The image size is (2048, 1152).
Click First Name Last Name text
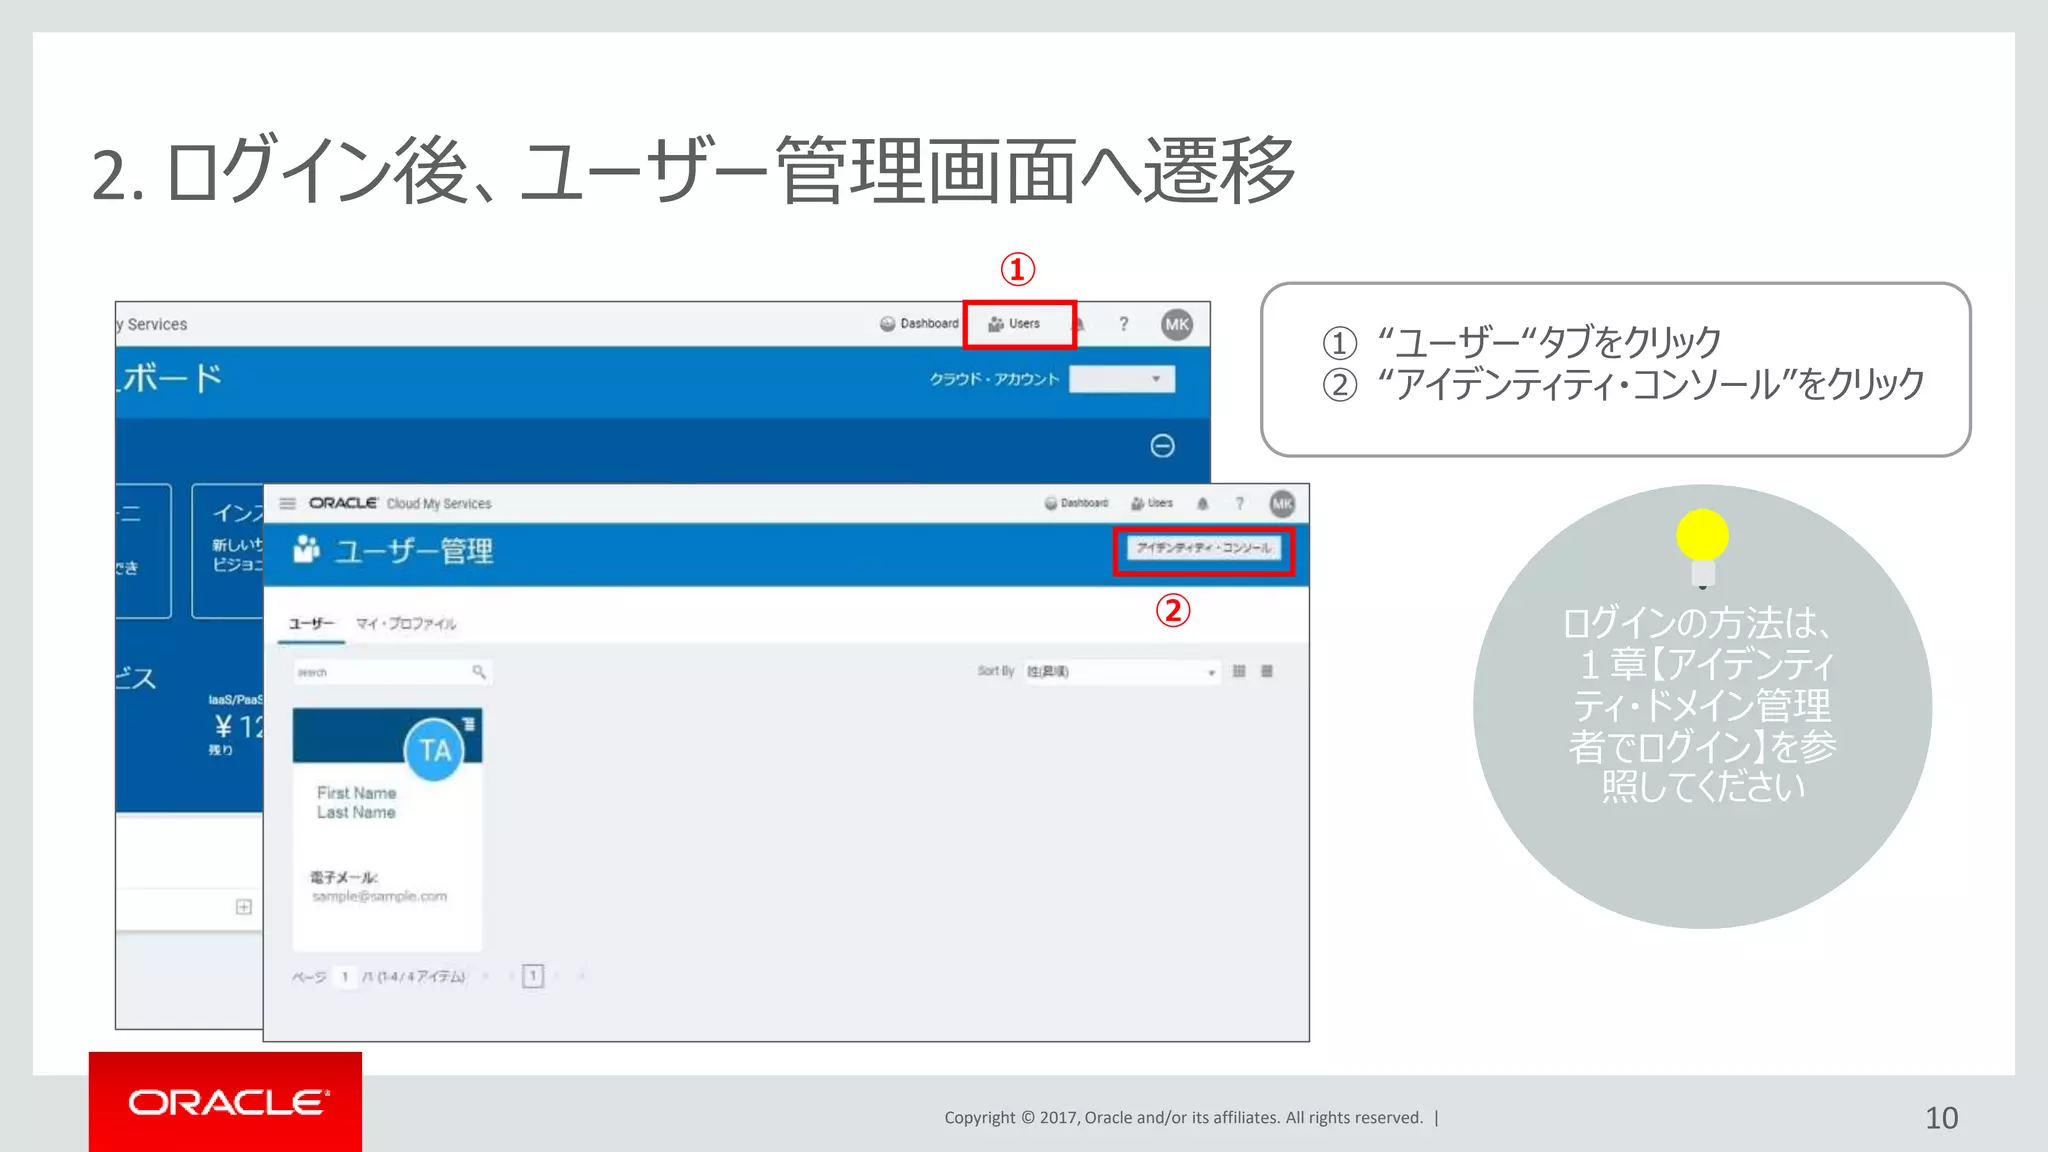[x=356, y=802]
